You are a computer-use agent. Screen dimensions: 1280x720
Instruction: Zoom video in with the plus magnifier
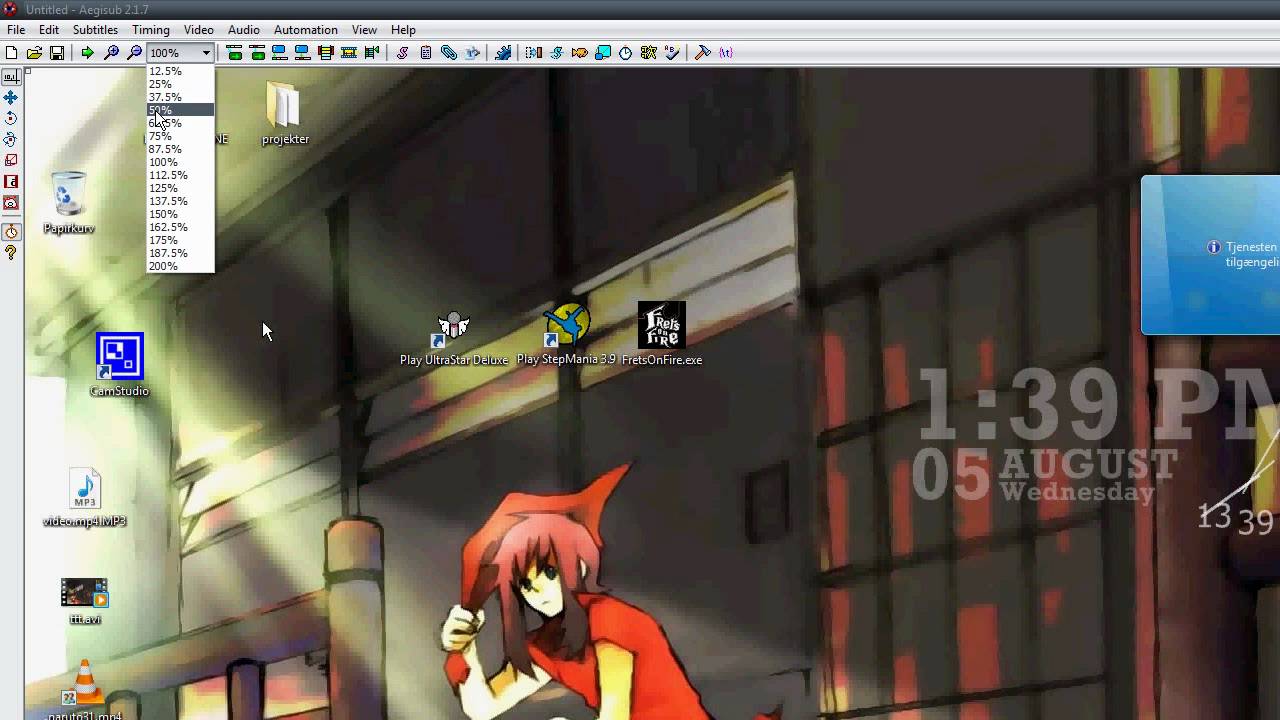tap(111, 53)
